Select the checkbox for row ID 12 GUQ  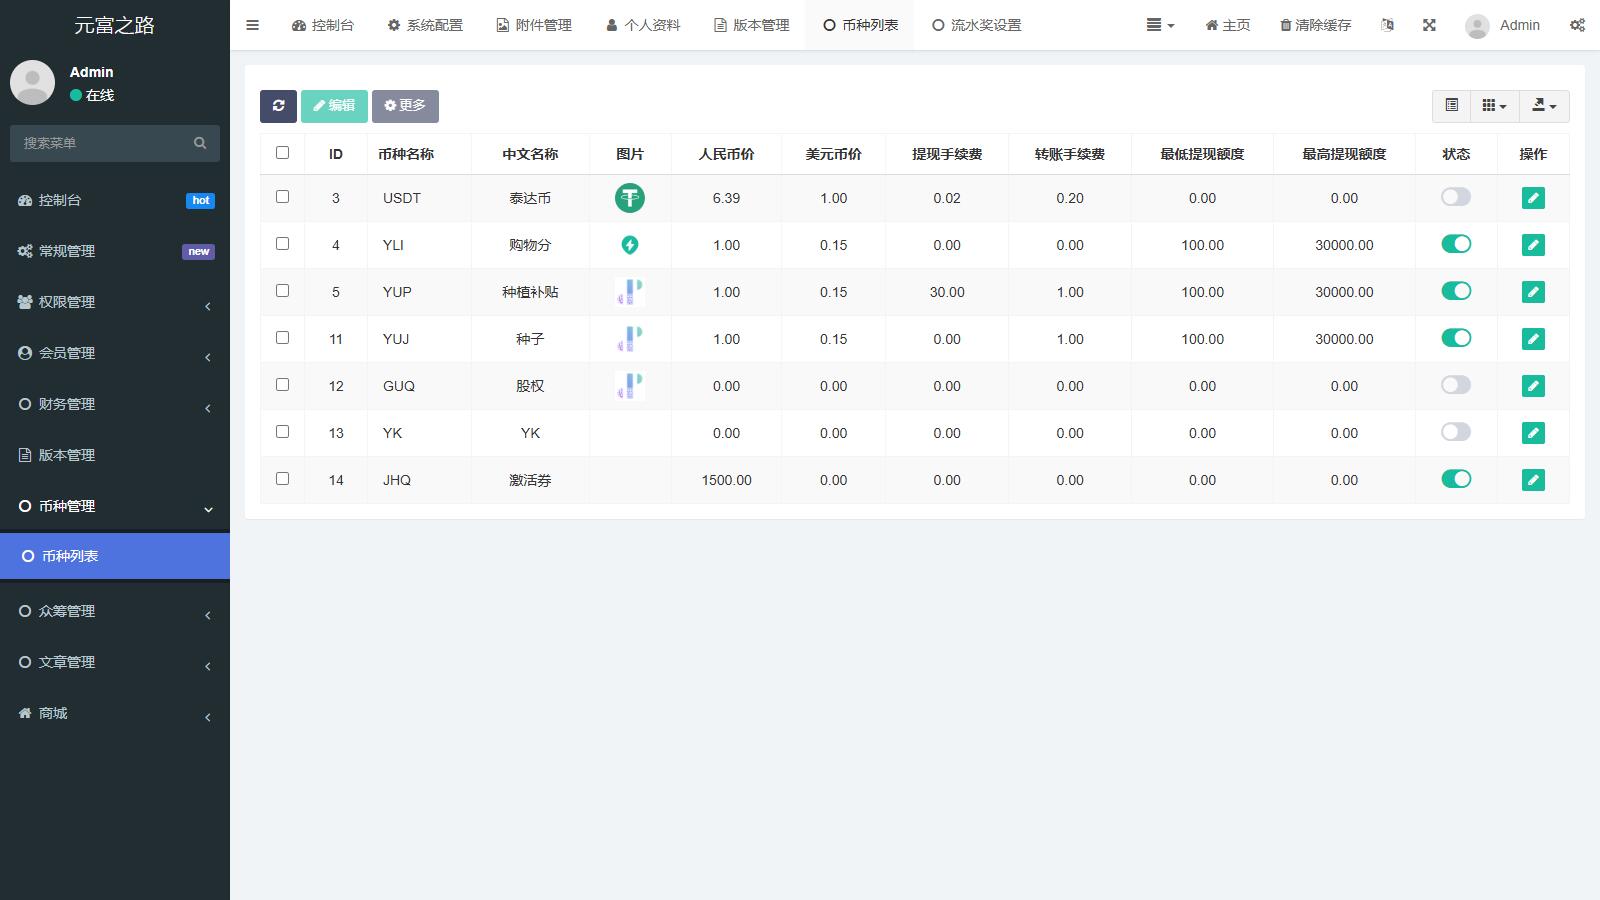coord(283,384)
